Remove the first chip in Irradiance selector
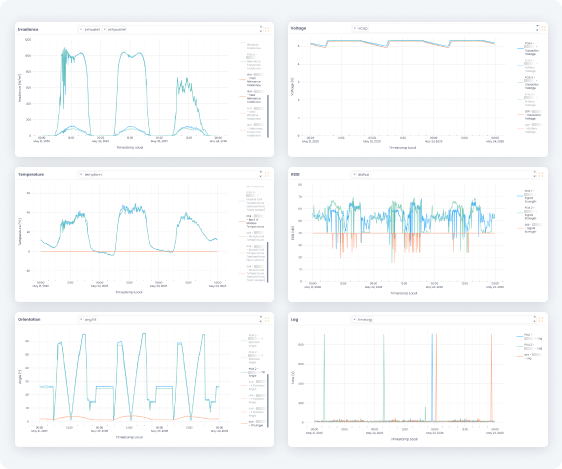The width and height of the screenshot is (562, 469). (81, 29)
